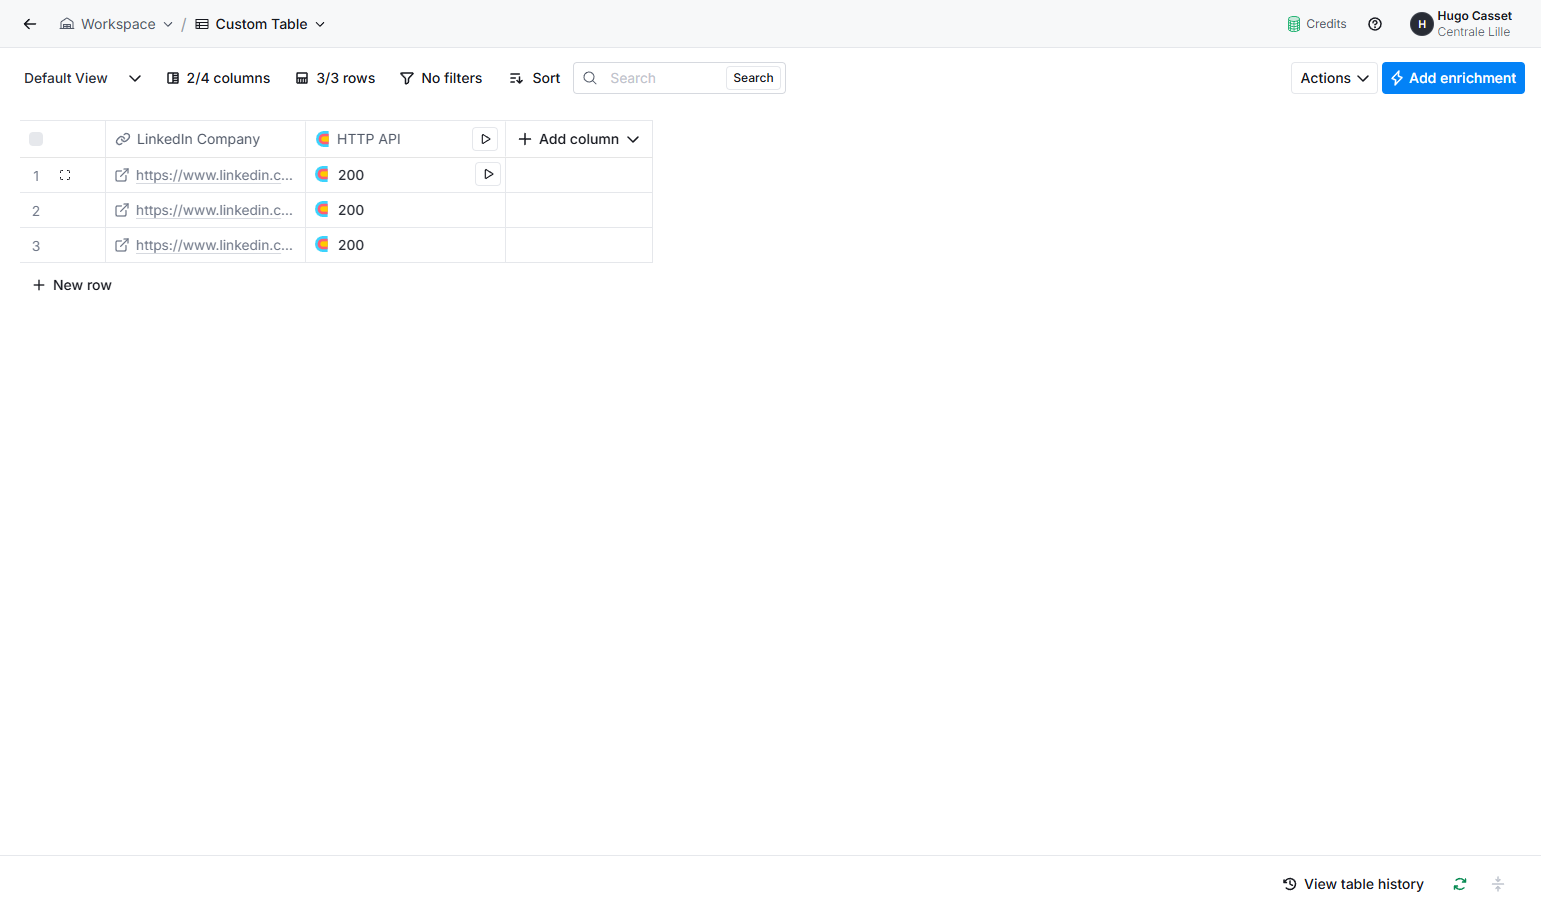
Task: Open View table history
Action: tap(1353, 884)
